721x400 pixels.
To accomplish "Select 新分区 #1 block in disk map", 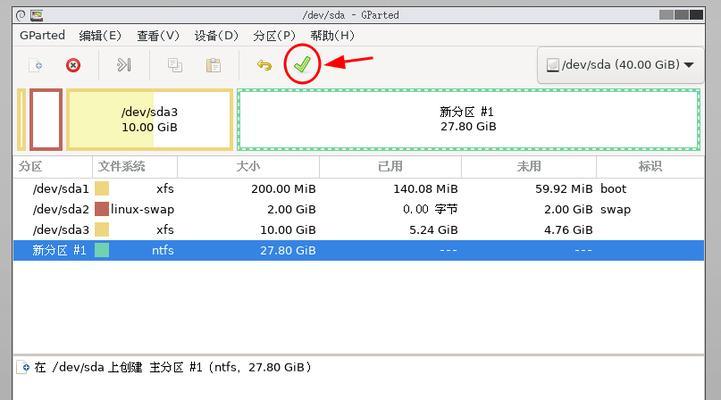I will pos(469,120).
